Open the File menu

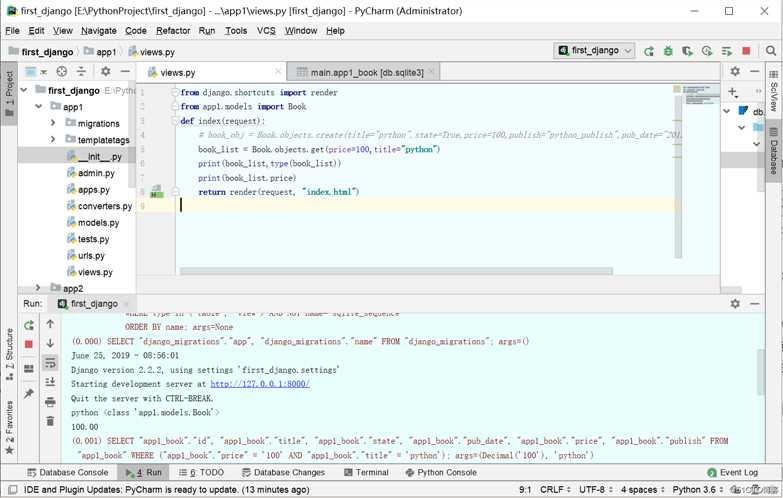click(12, 30)
